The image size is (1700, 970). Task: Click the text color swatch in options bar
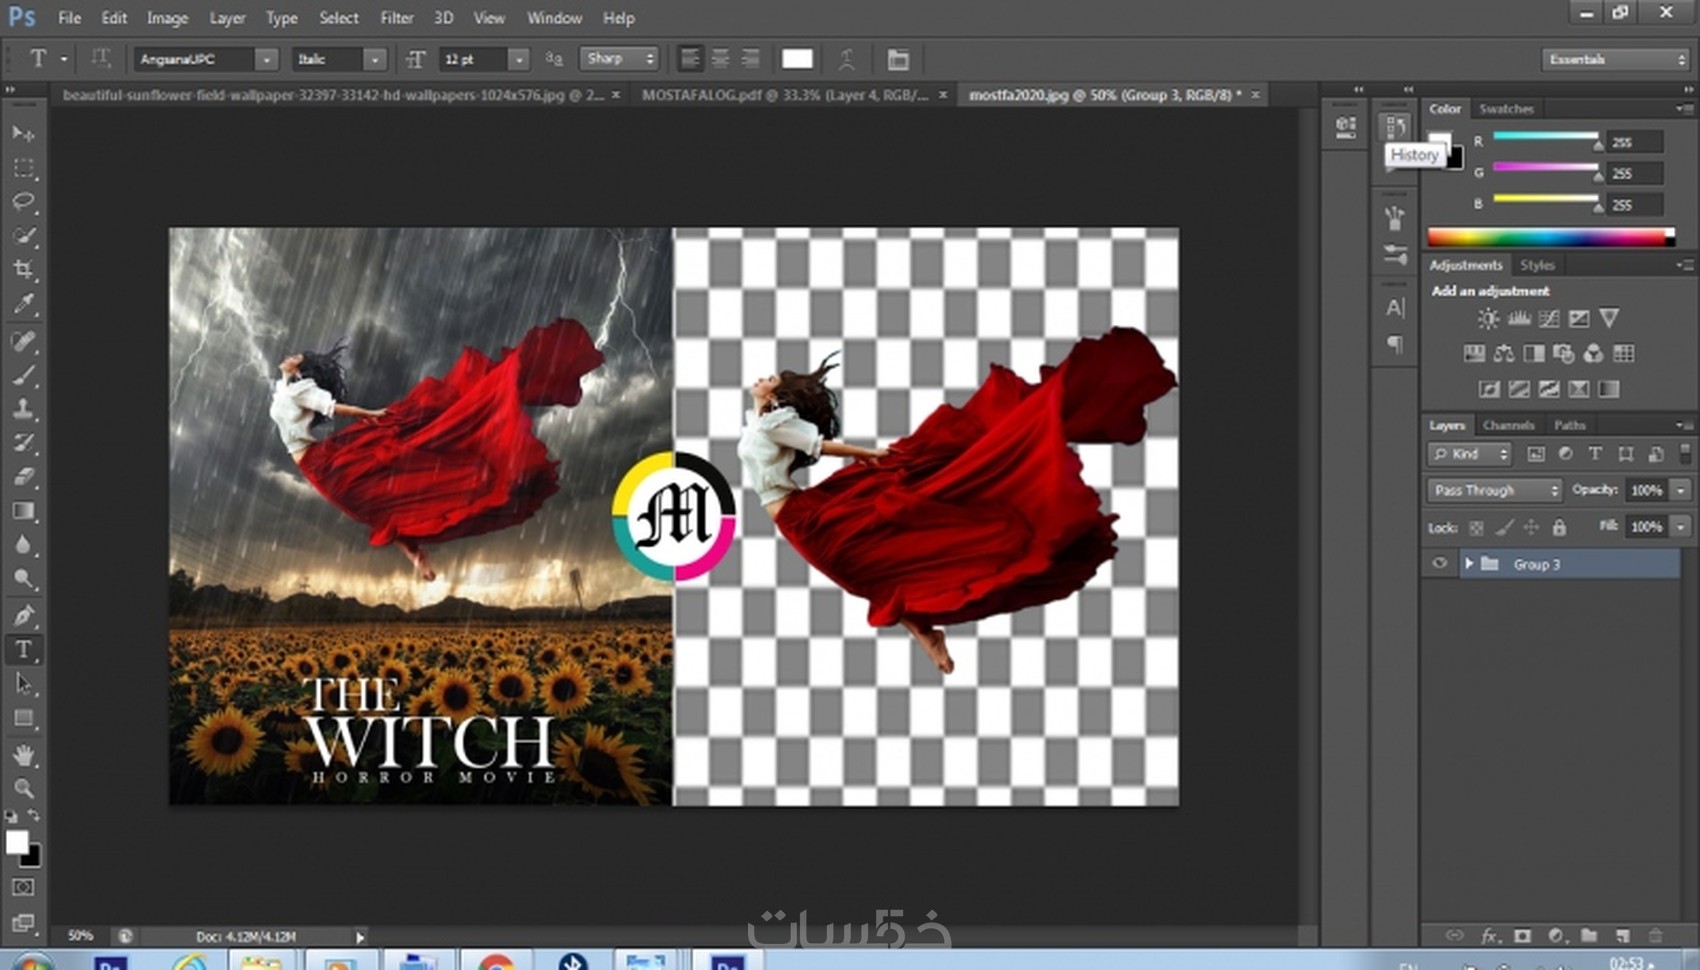coord(797,59)
